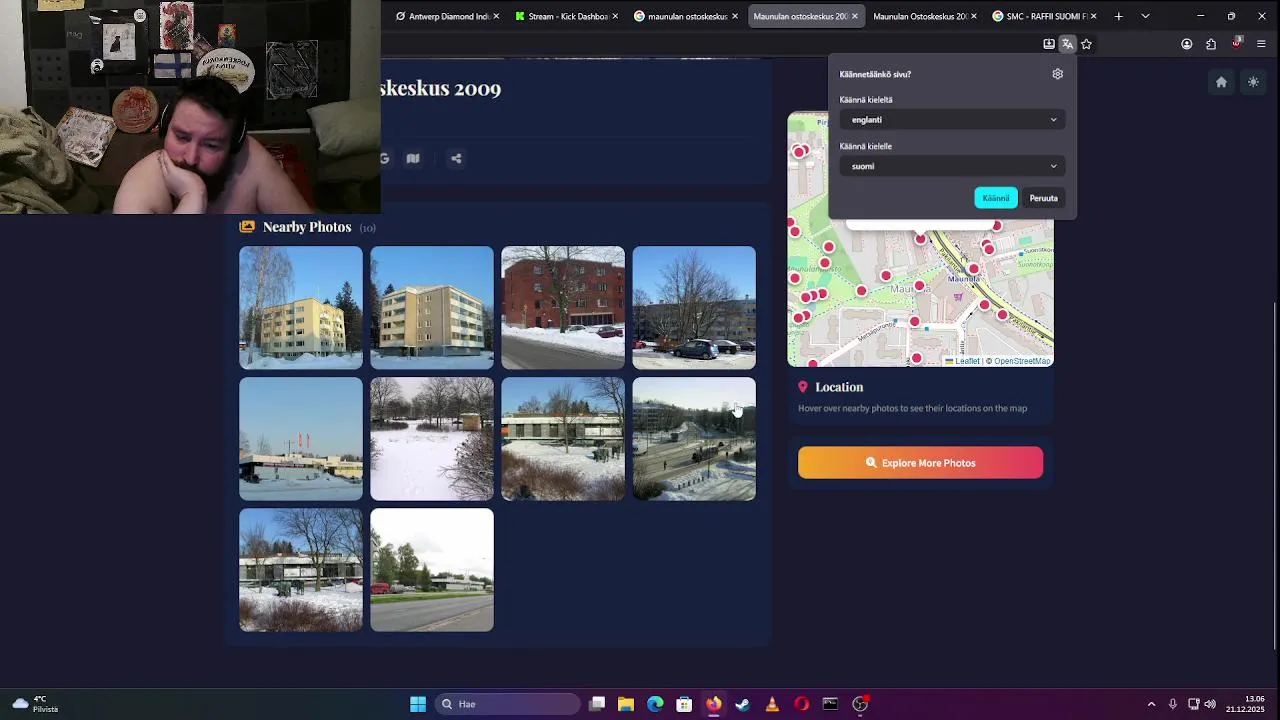Open snowy field with trees photo
This screenshot has height=720, width=1280.
pyautogui.click(x=432, y=439)
